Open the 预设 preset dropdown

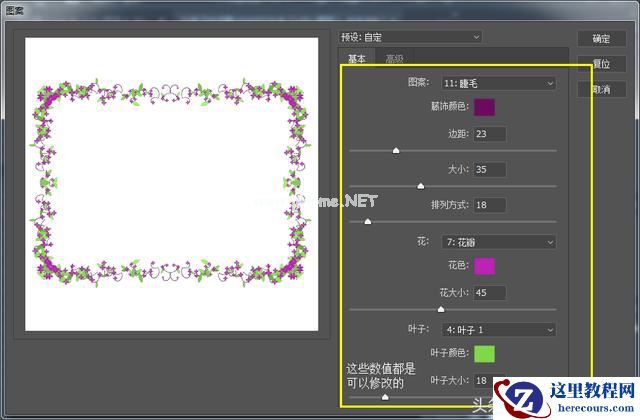410,37
